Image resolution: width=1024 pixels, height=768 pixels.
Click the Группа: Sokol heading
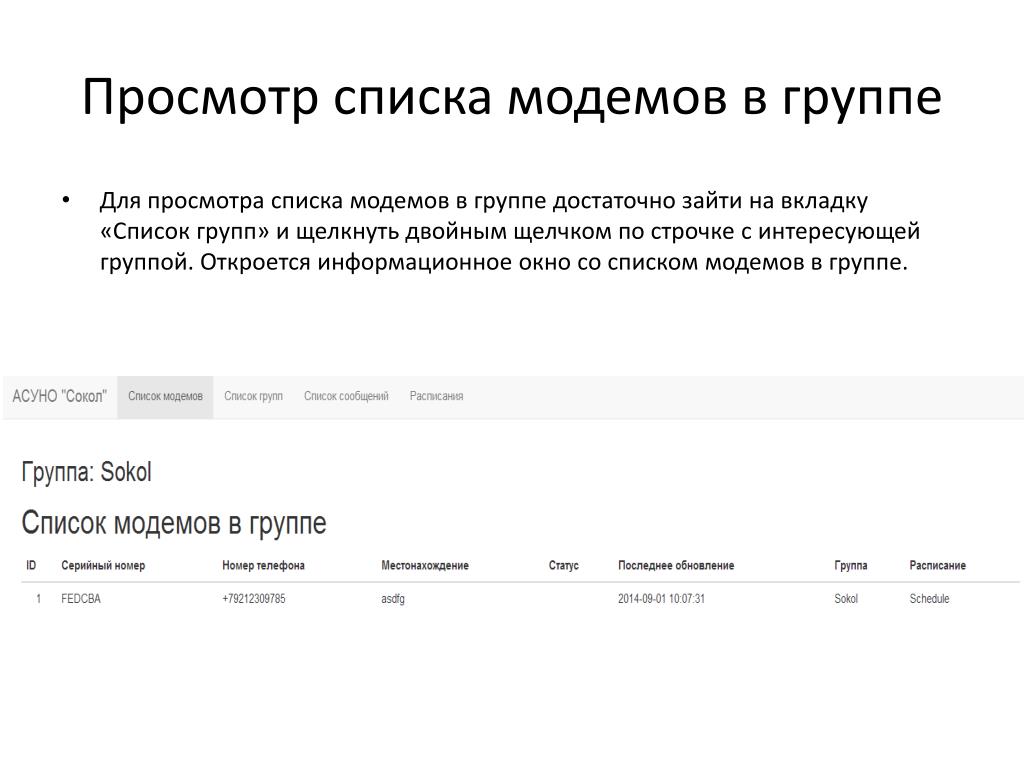pos(86,472)
